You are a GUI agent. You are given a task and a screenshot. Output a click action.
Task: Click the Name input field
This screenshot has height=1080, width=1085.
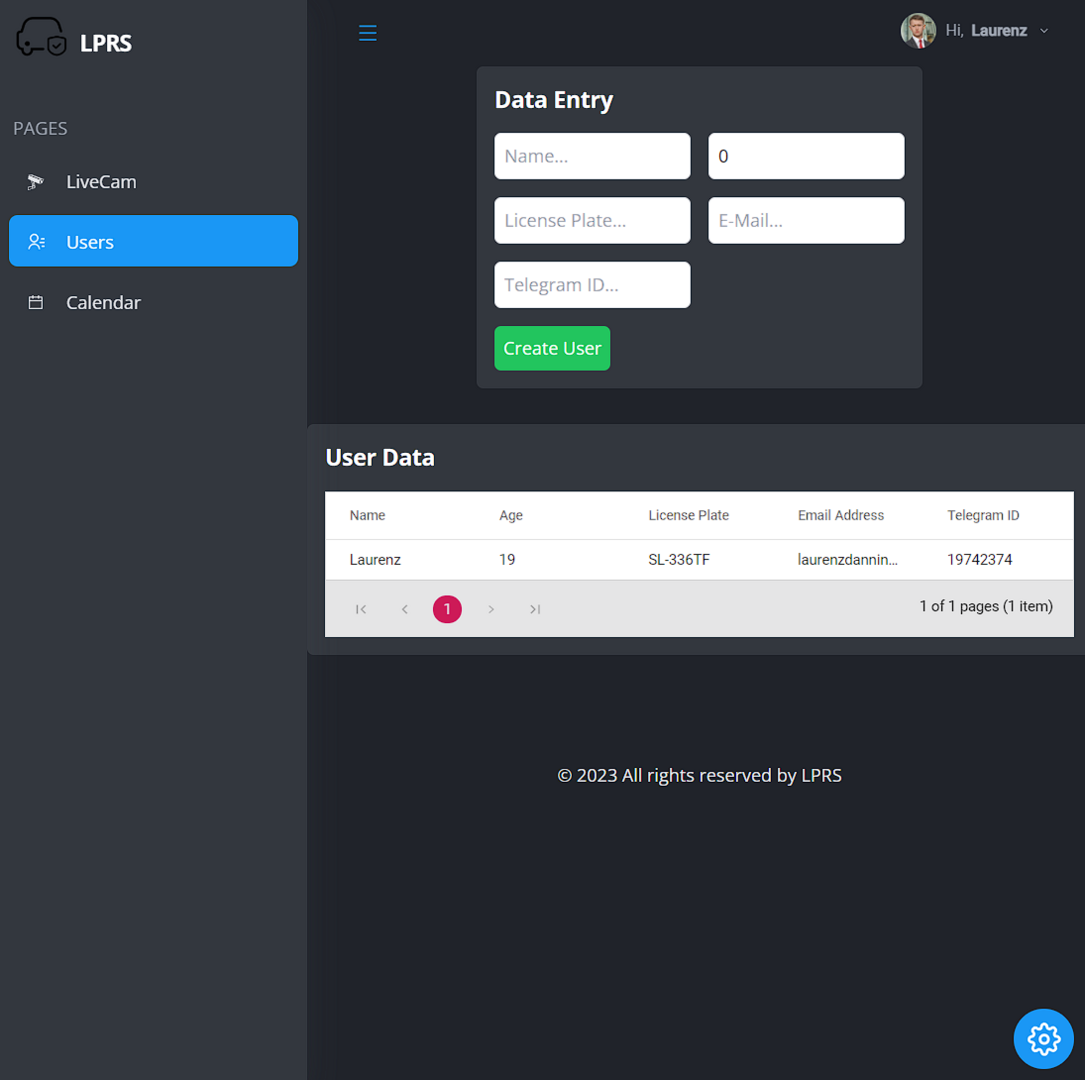point(592,156)
